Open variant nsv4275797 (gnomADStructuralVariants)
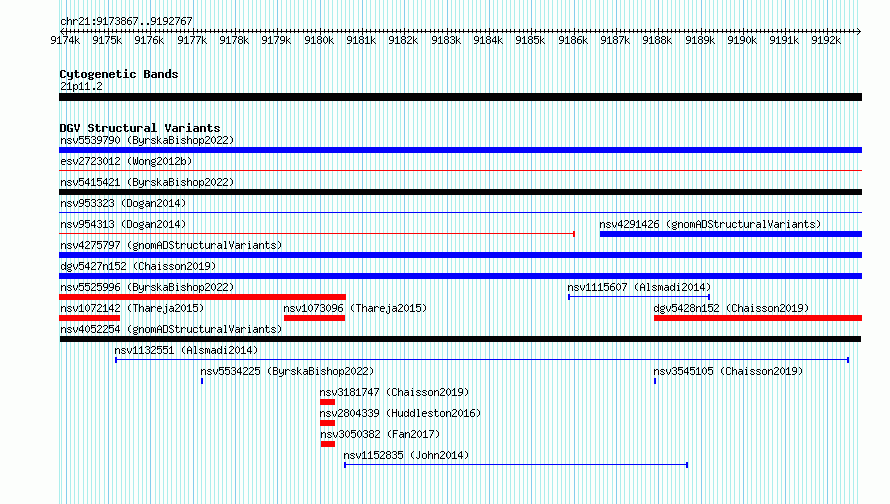This screenshot has width=890, height=504. tap(171, 245)
